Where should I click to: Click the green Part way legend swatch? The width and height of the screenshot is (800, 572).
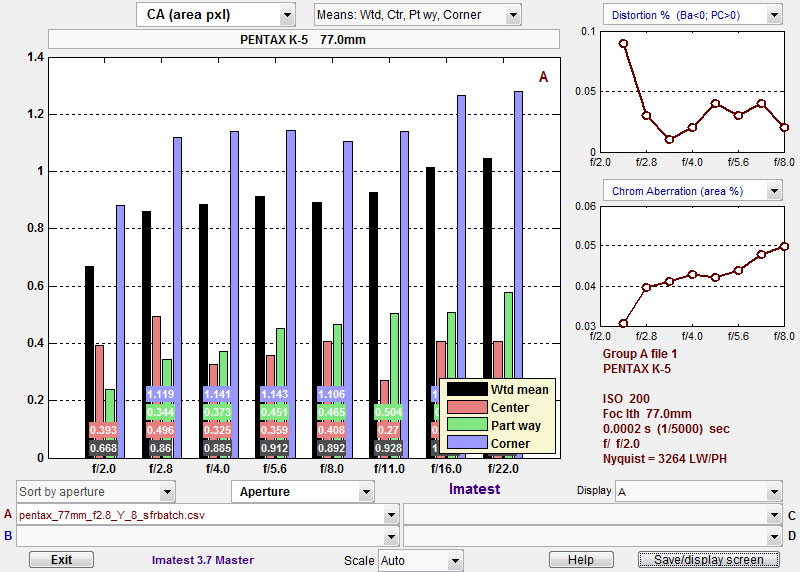(x=467, y=425)
